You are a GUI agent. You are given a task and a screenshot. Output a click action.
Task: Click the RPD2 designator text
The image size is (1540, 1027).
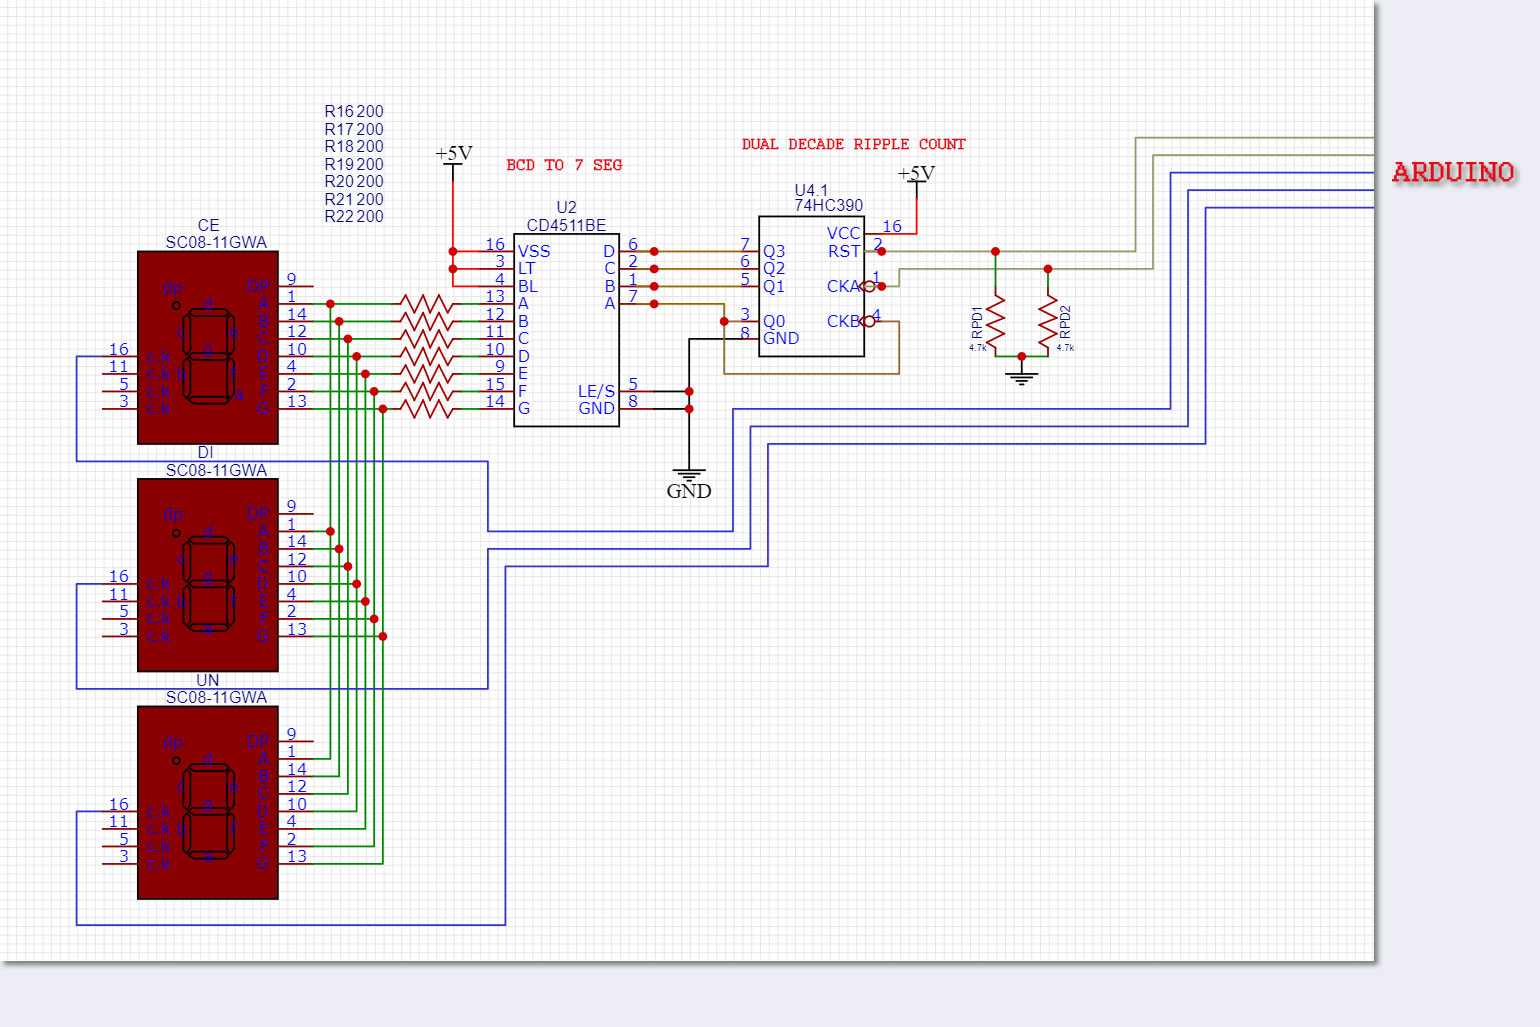click(1065, 322)
